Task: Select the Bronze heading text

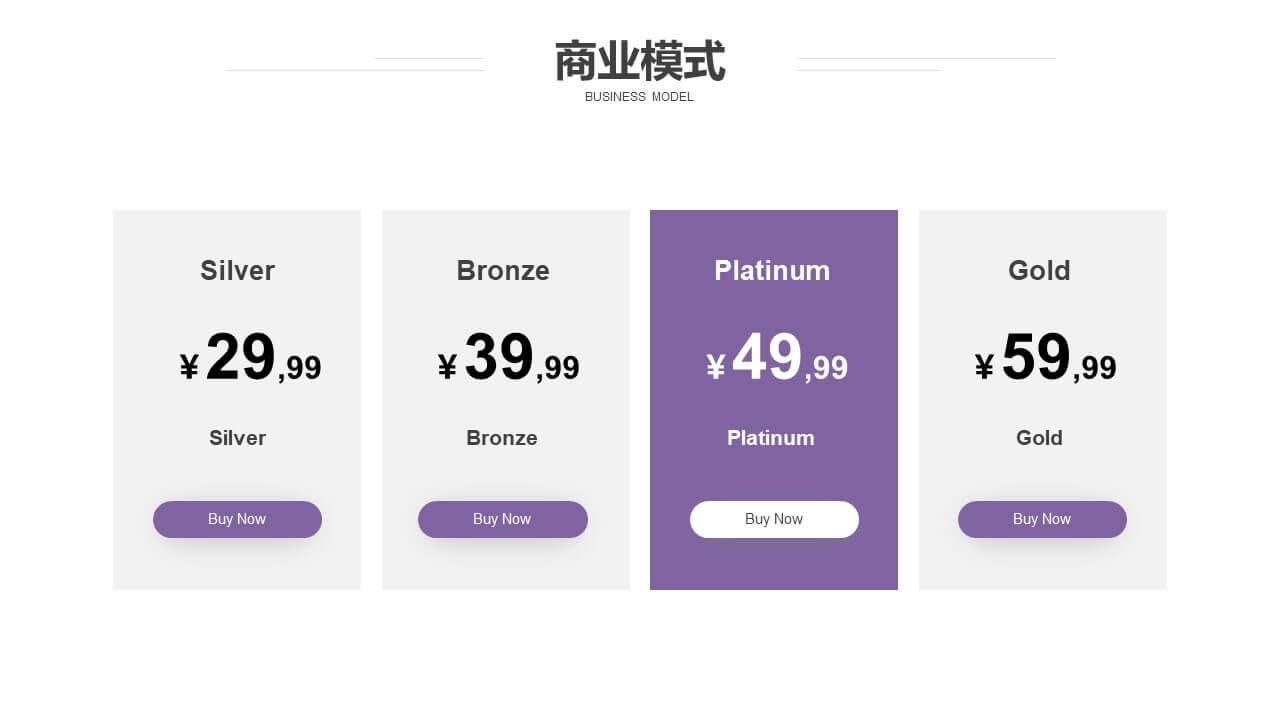Action: [503, 271]
